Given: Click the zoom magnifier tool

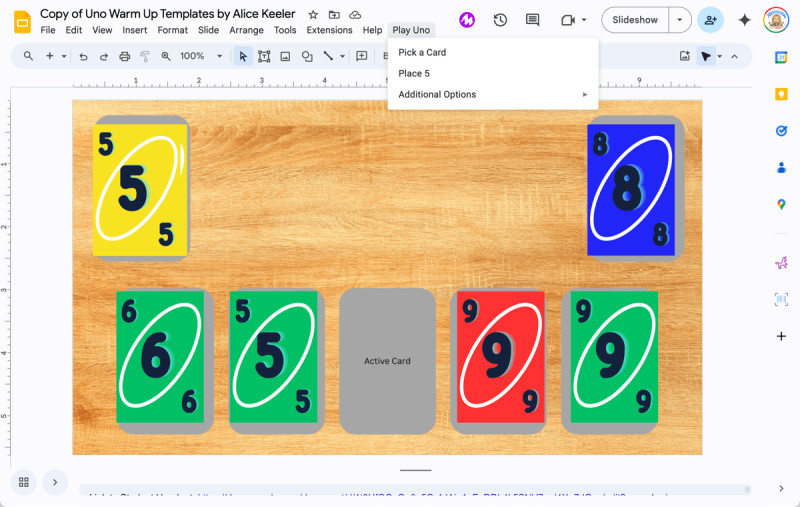Looking at the screenshot, I should tap(166, 56).
